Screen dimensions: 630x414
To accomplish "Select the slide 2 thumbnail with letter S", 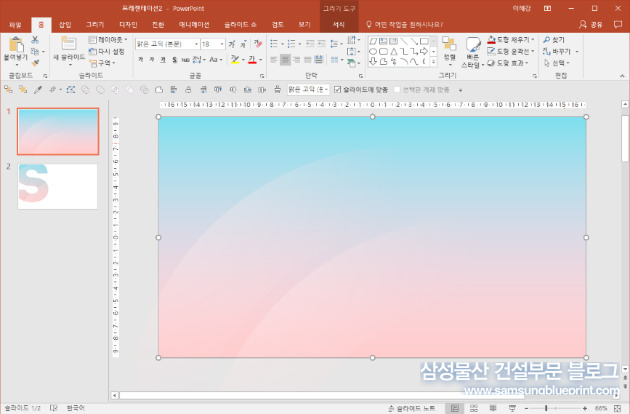I will 57,187.
